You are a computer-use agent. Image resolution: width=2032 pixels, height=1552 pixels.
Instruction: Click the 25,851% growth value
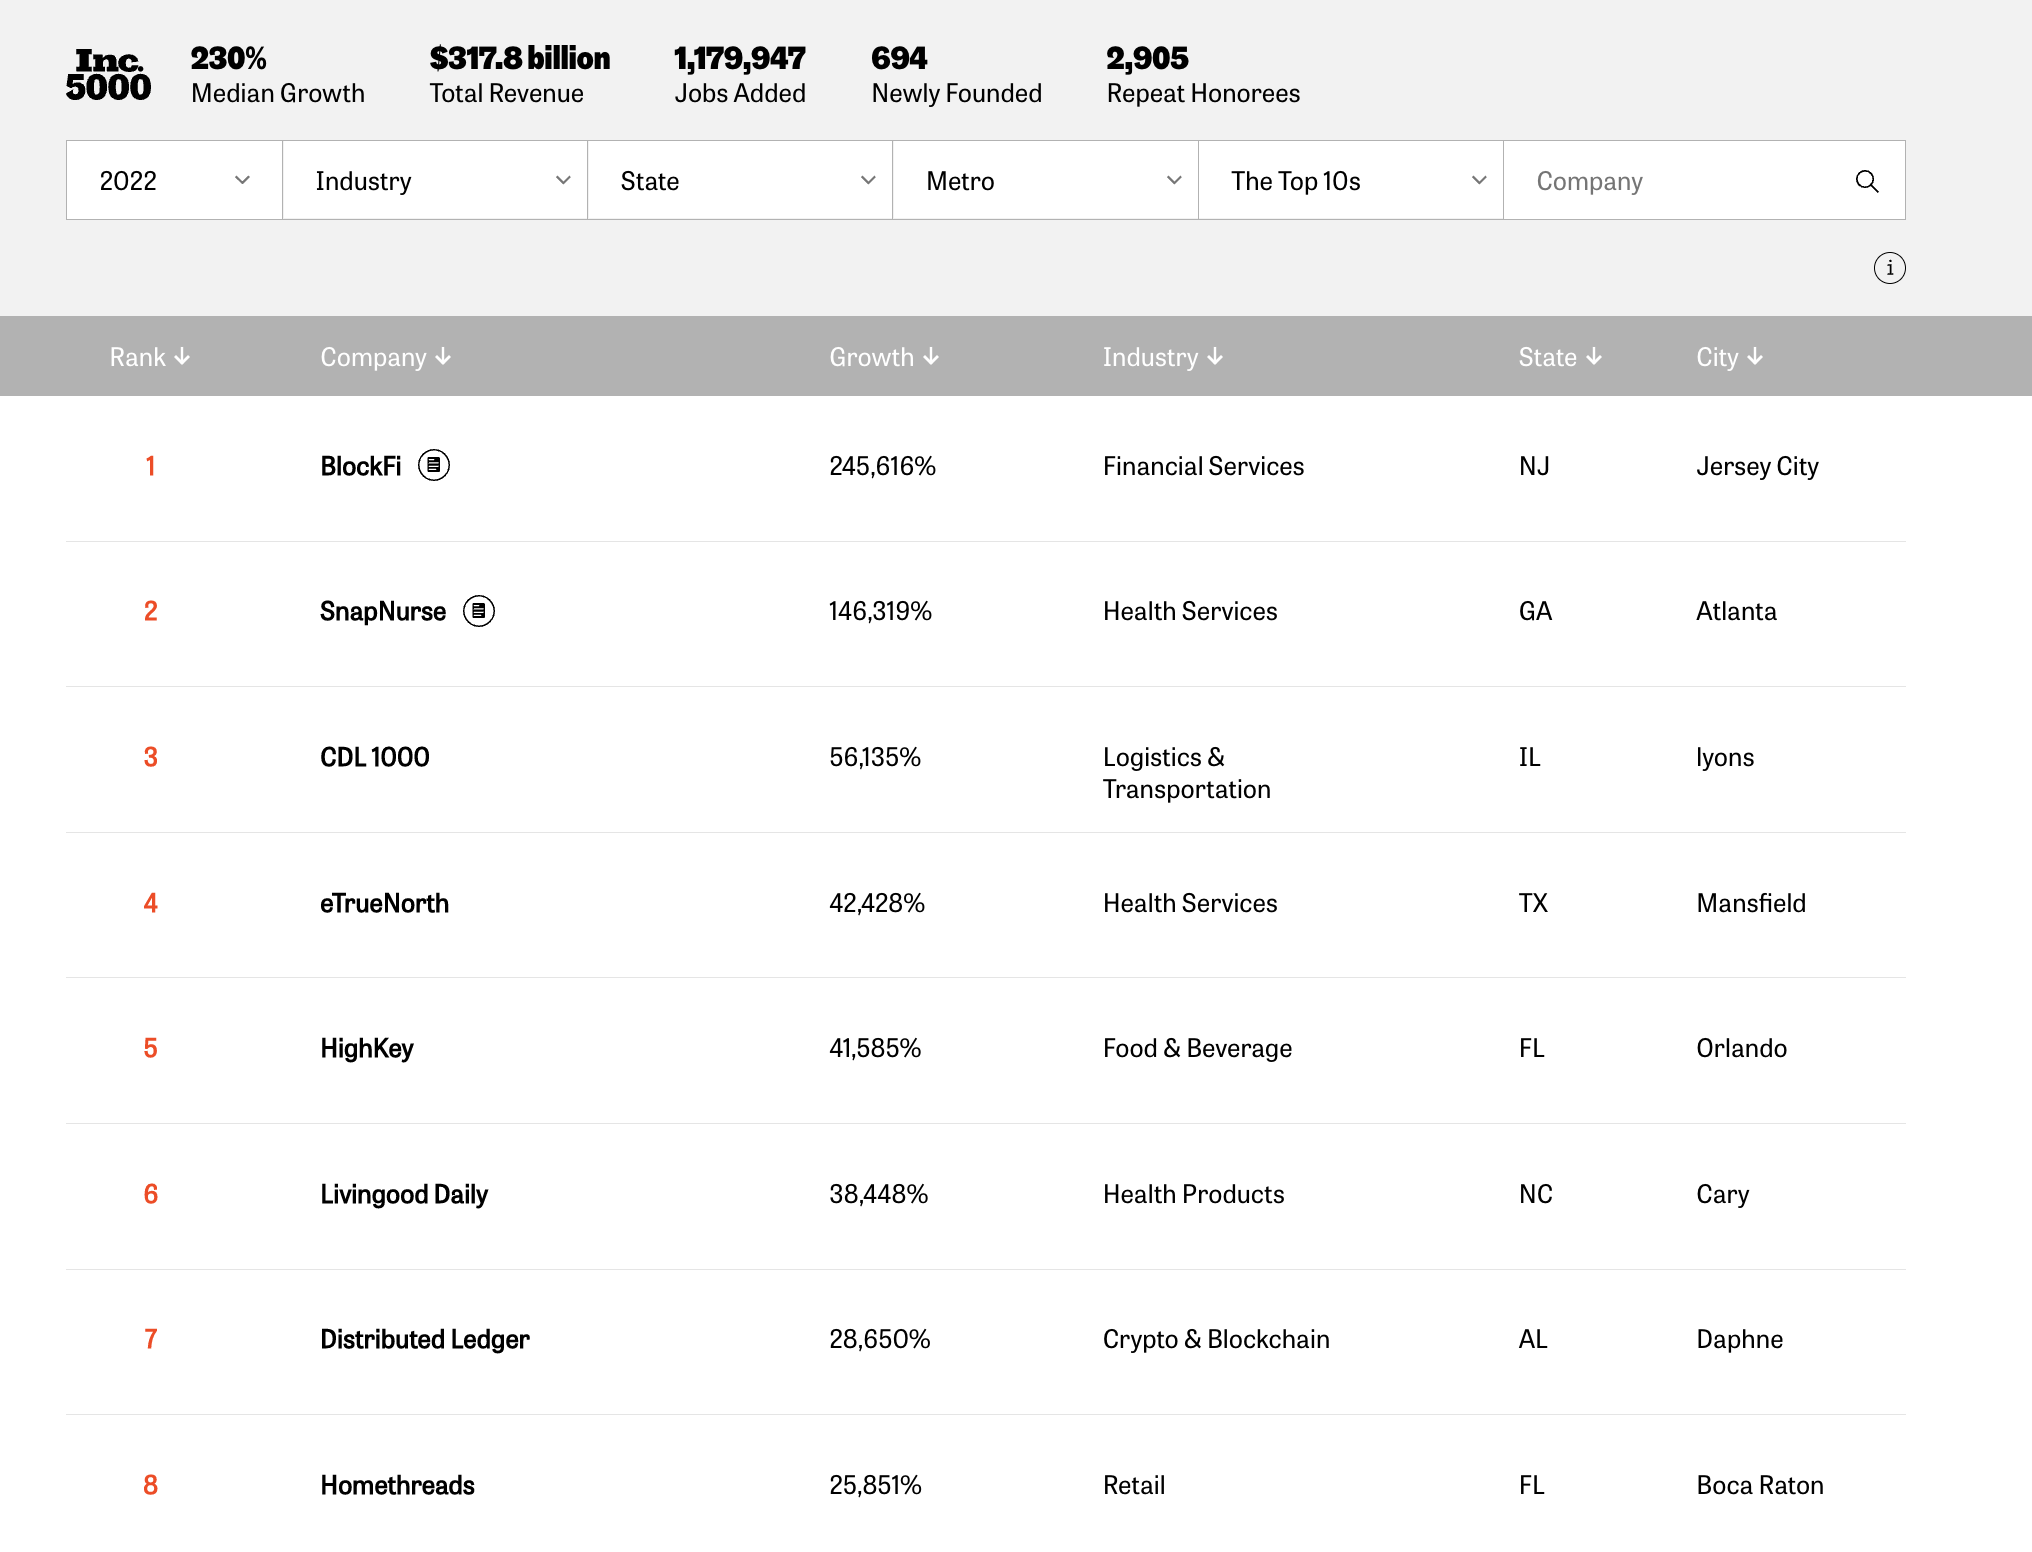point(876,1485)
